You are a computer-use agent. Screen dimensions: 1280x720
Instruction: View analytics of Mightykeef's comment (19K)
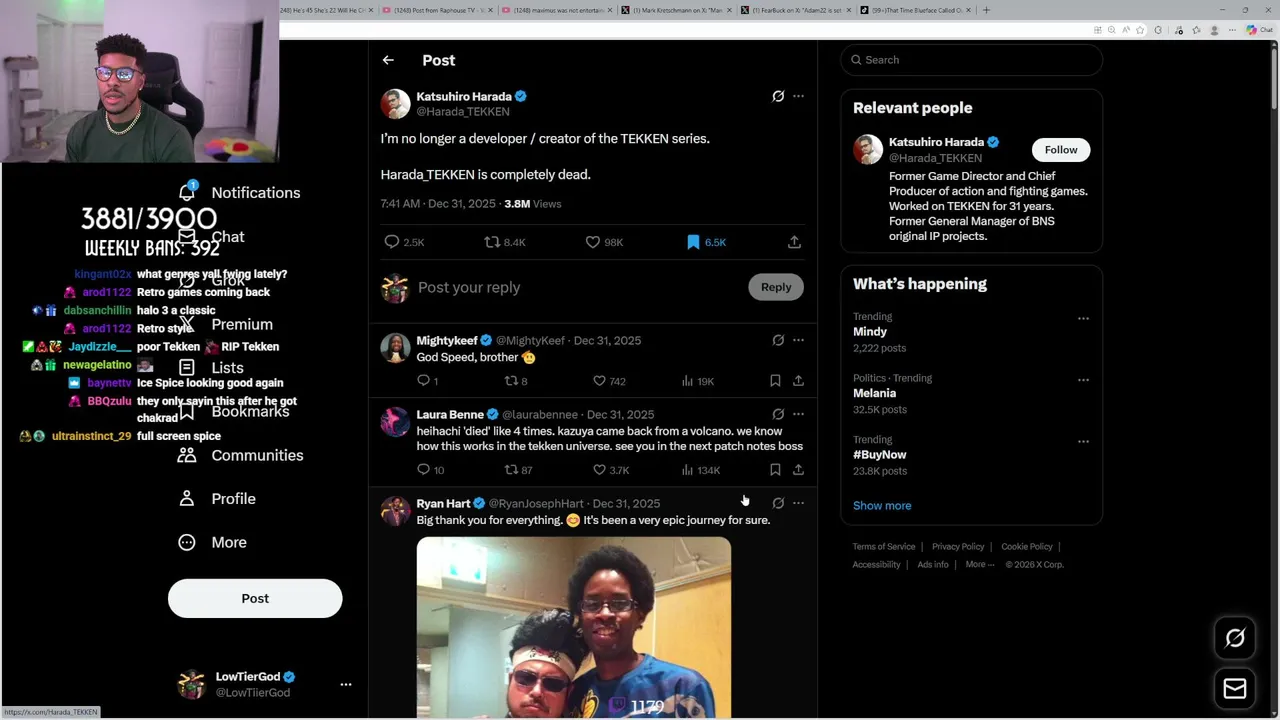[x=697, y=381]
